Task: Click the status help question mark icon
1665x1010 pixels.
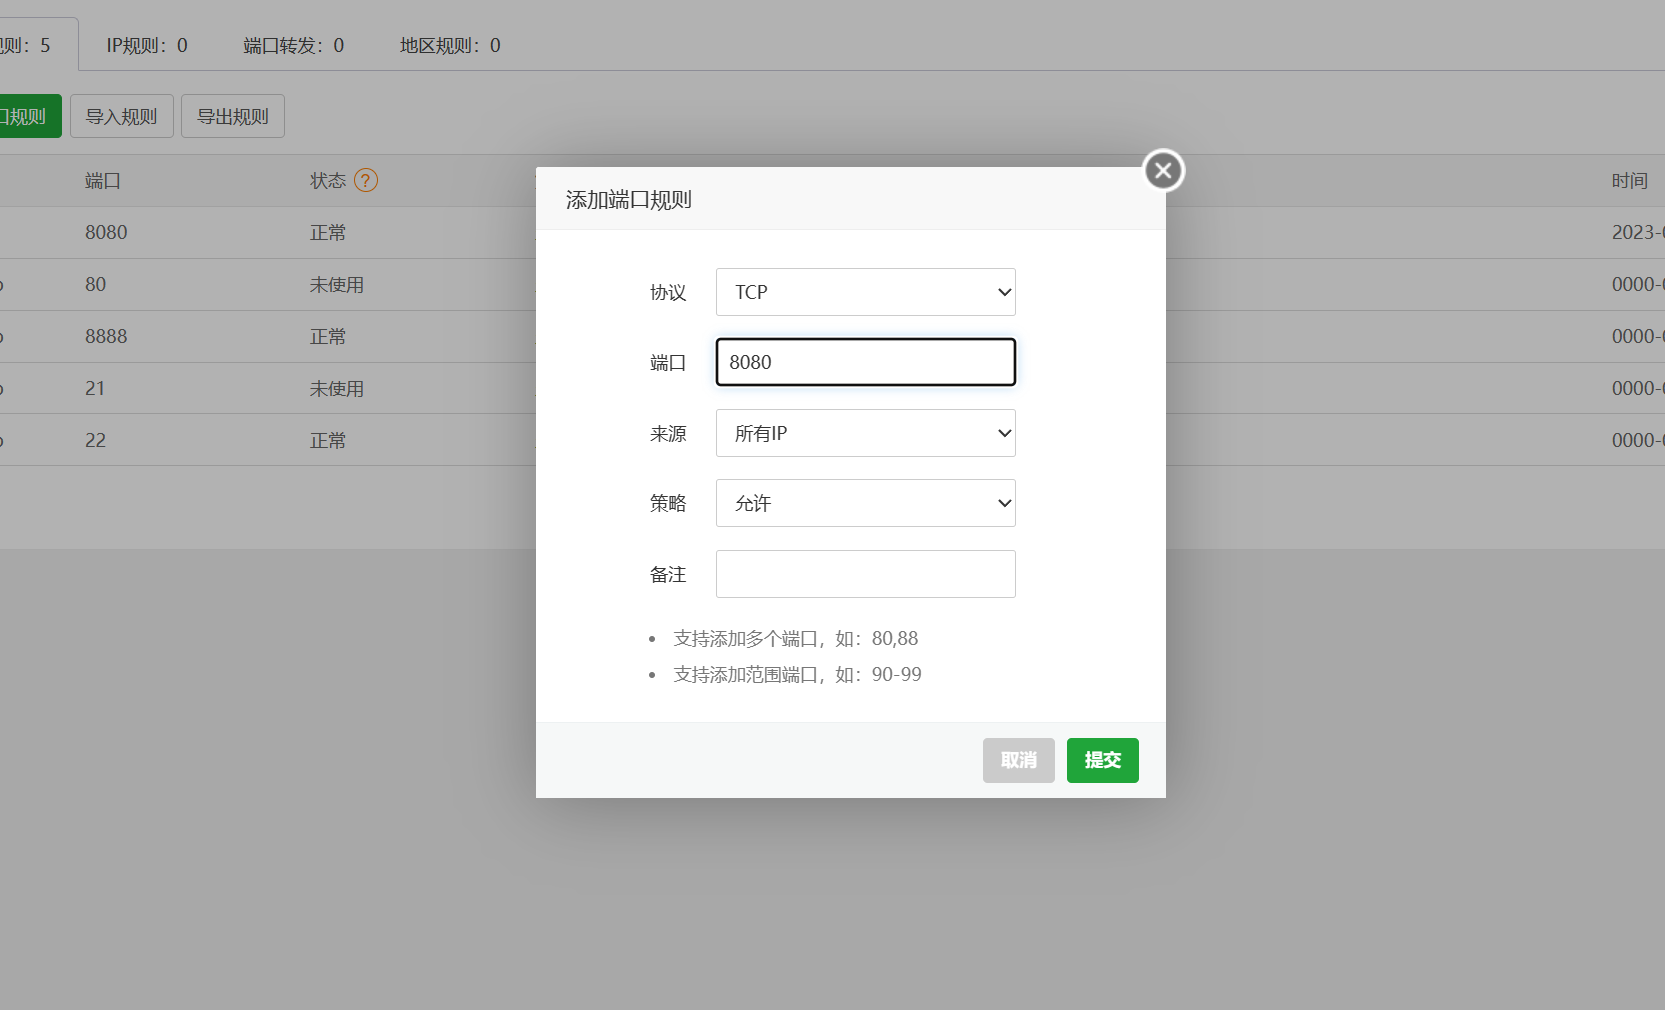Action: 366,181
